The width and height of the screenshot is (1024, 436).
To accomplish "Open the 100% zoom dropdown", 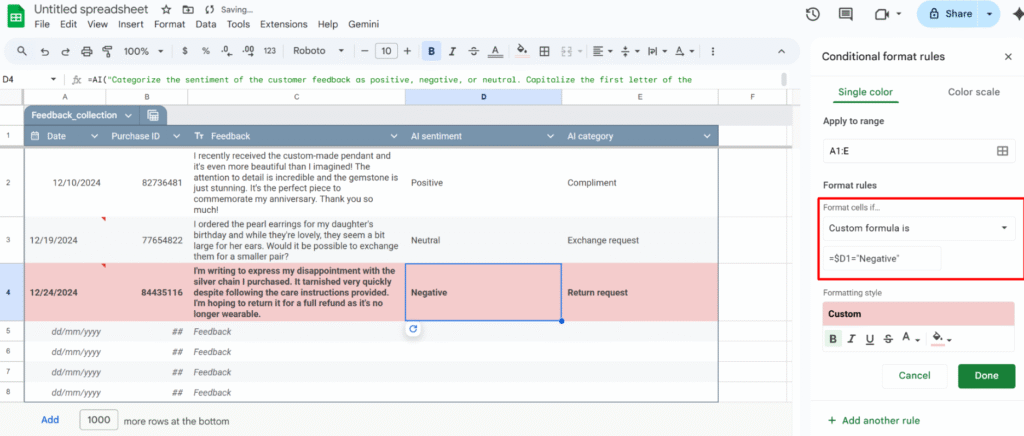I will click(141, 51).
